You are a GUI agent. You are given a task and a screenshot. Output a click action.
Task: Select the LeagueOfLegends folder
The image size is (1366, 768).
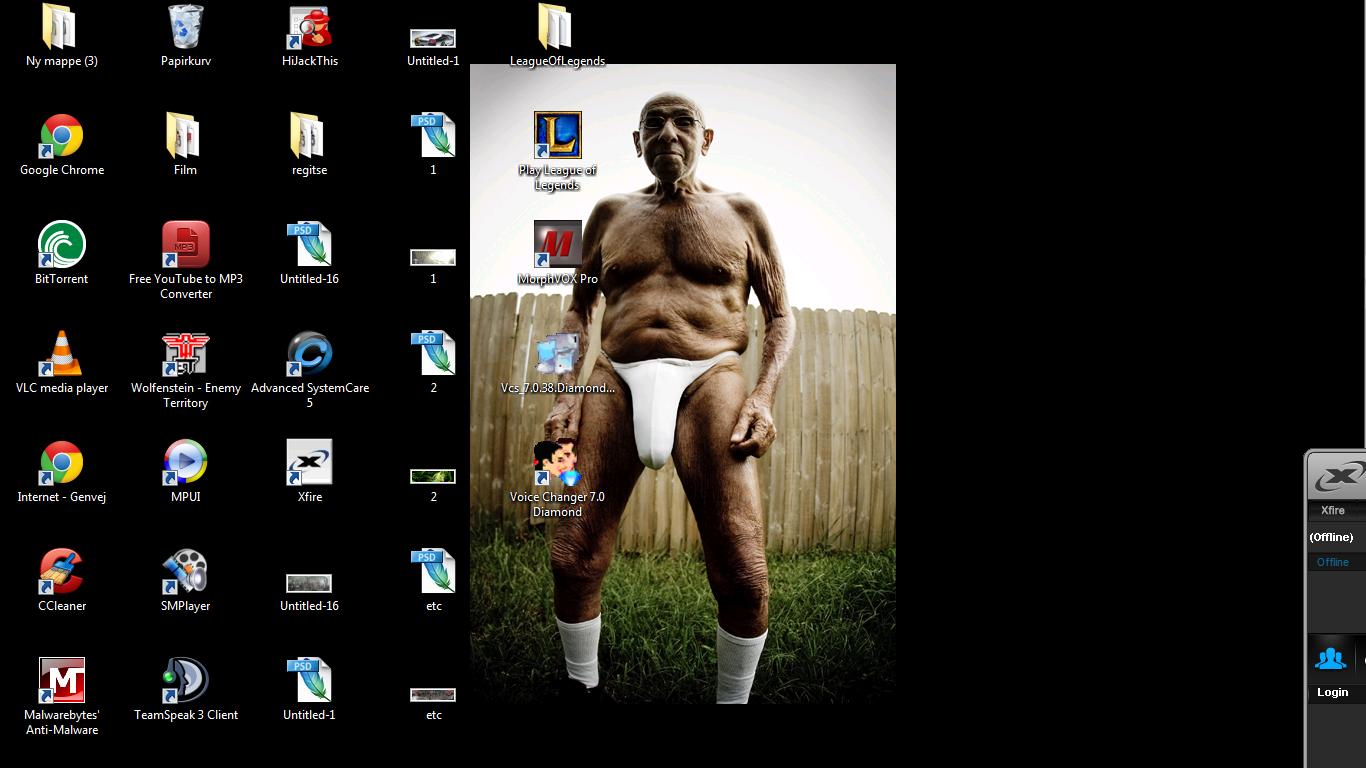tap(557, 28)
